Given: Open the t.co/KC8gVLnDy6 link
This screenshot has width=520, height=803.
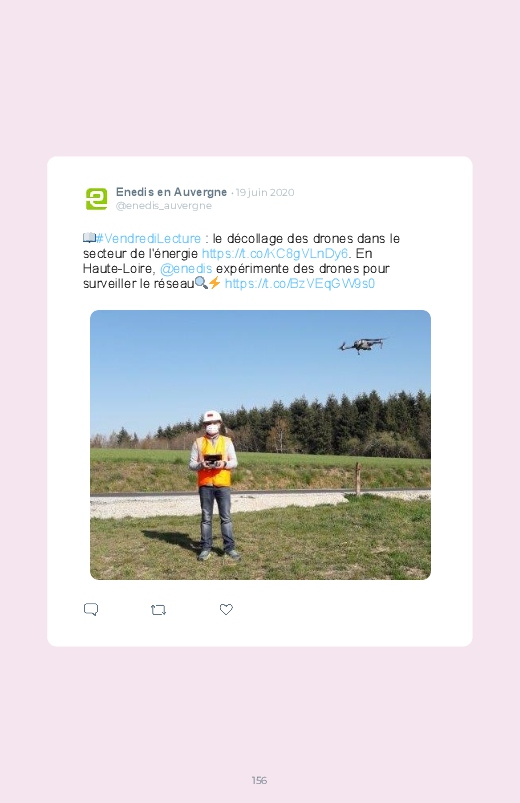Looking at the screenshot, I should [275, 253].
